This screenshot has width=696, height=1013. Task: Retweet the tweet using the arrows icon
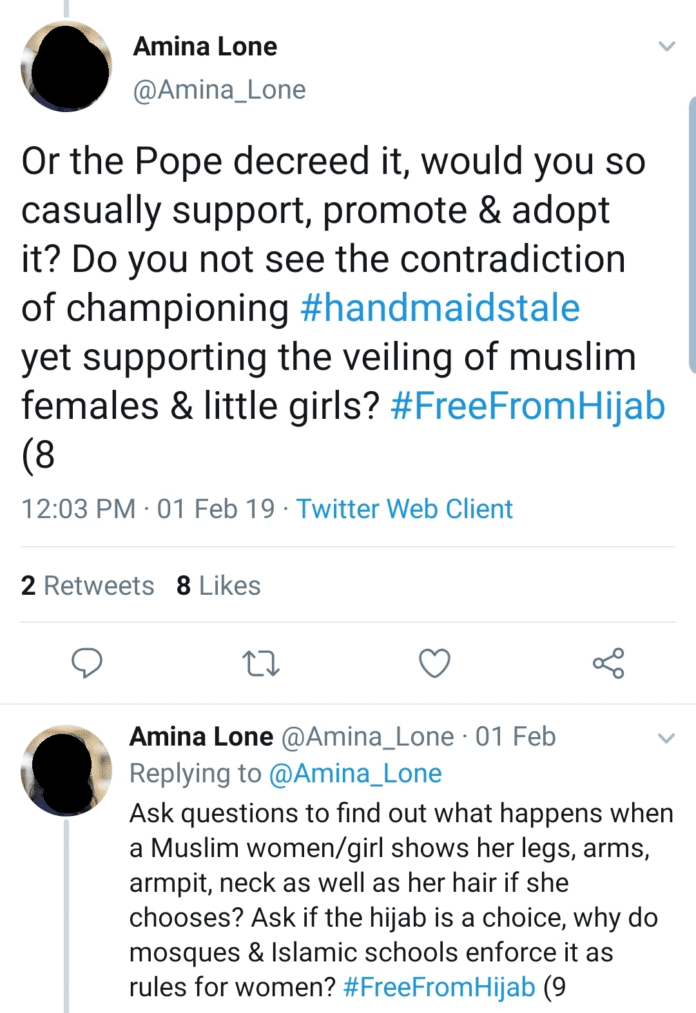260,663
